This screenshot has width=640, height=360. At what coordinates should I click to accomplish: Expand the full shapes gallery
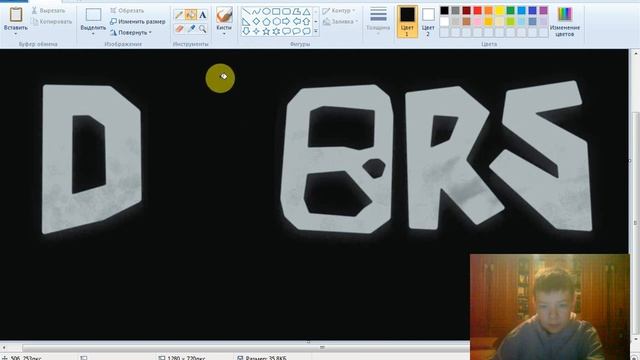[x=316, y=31]
